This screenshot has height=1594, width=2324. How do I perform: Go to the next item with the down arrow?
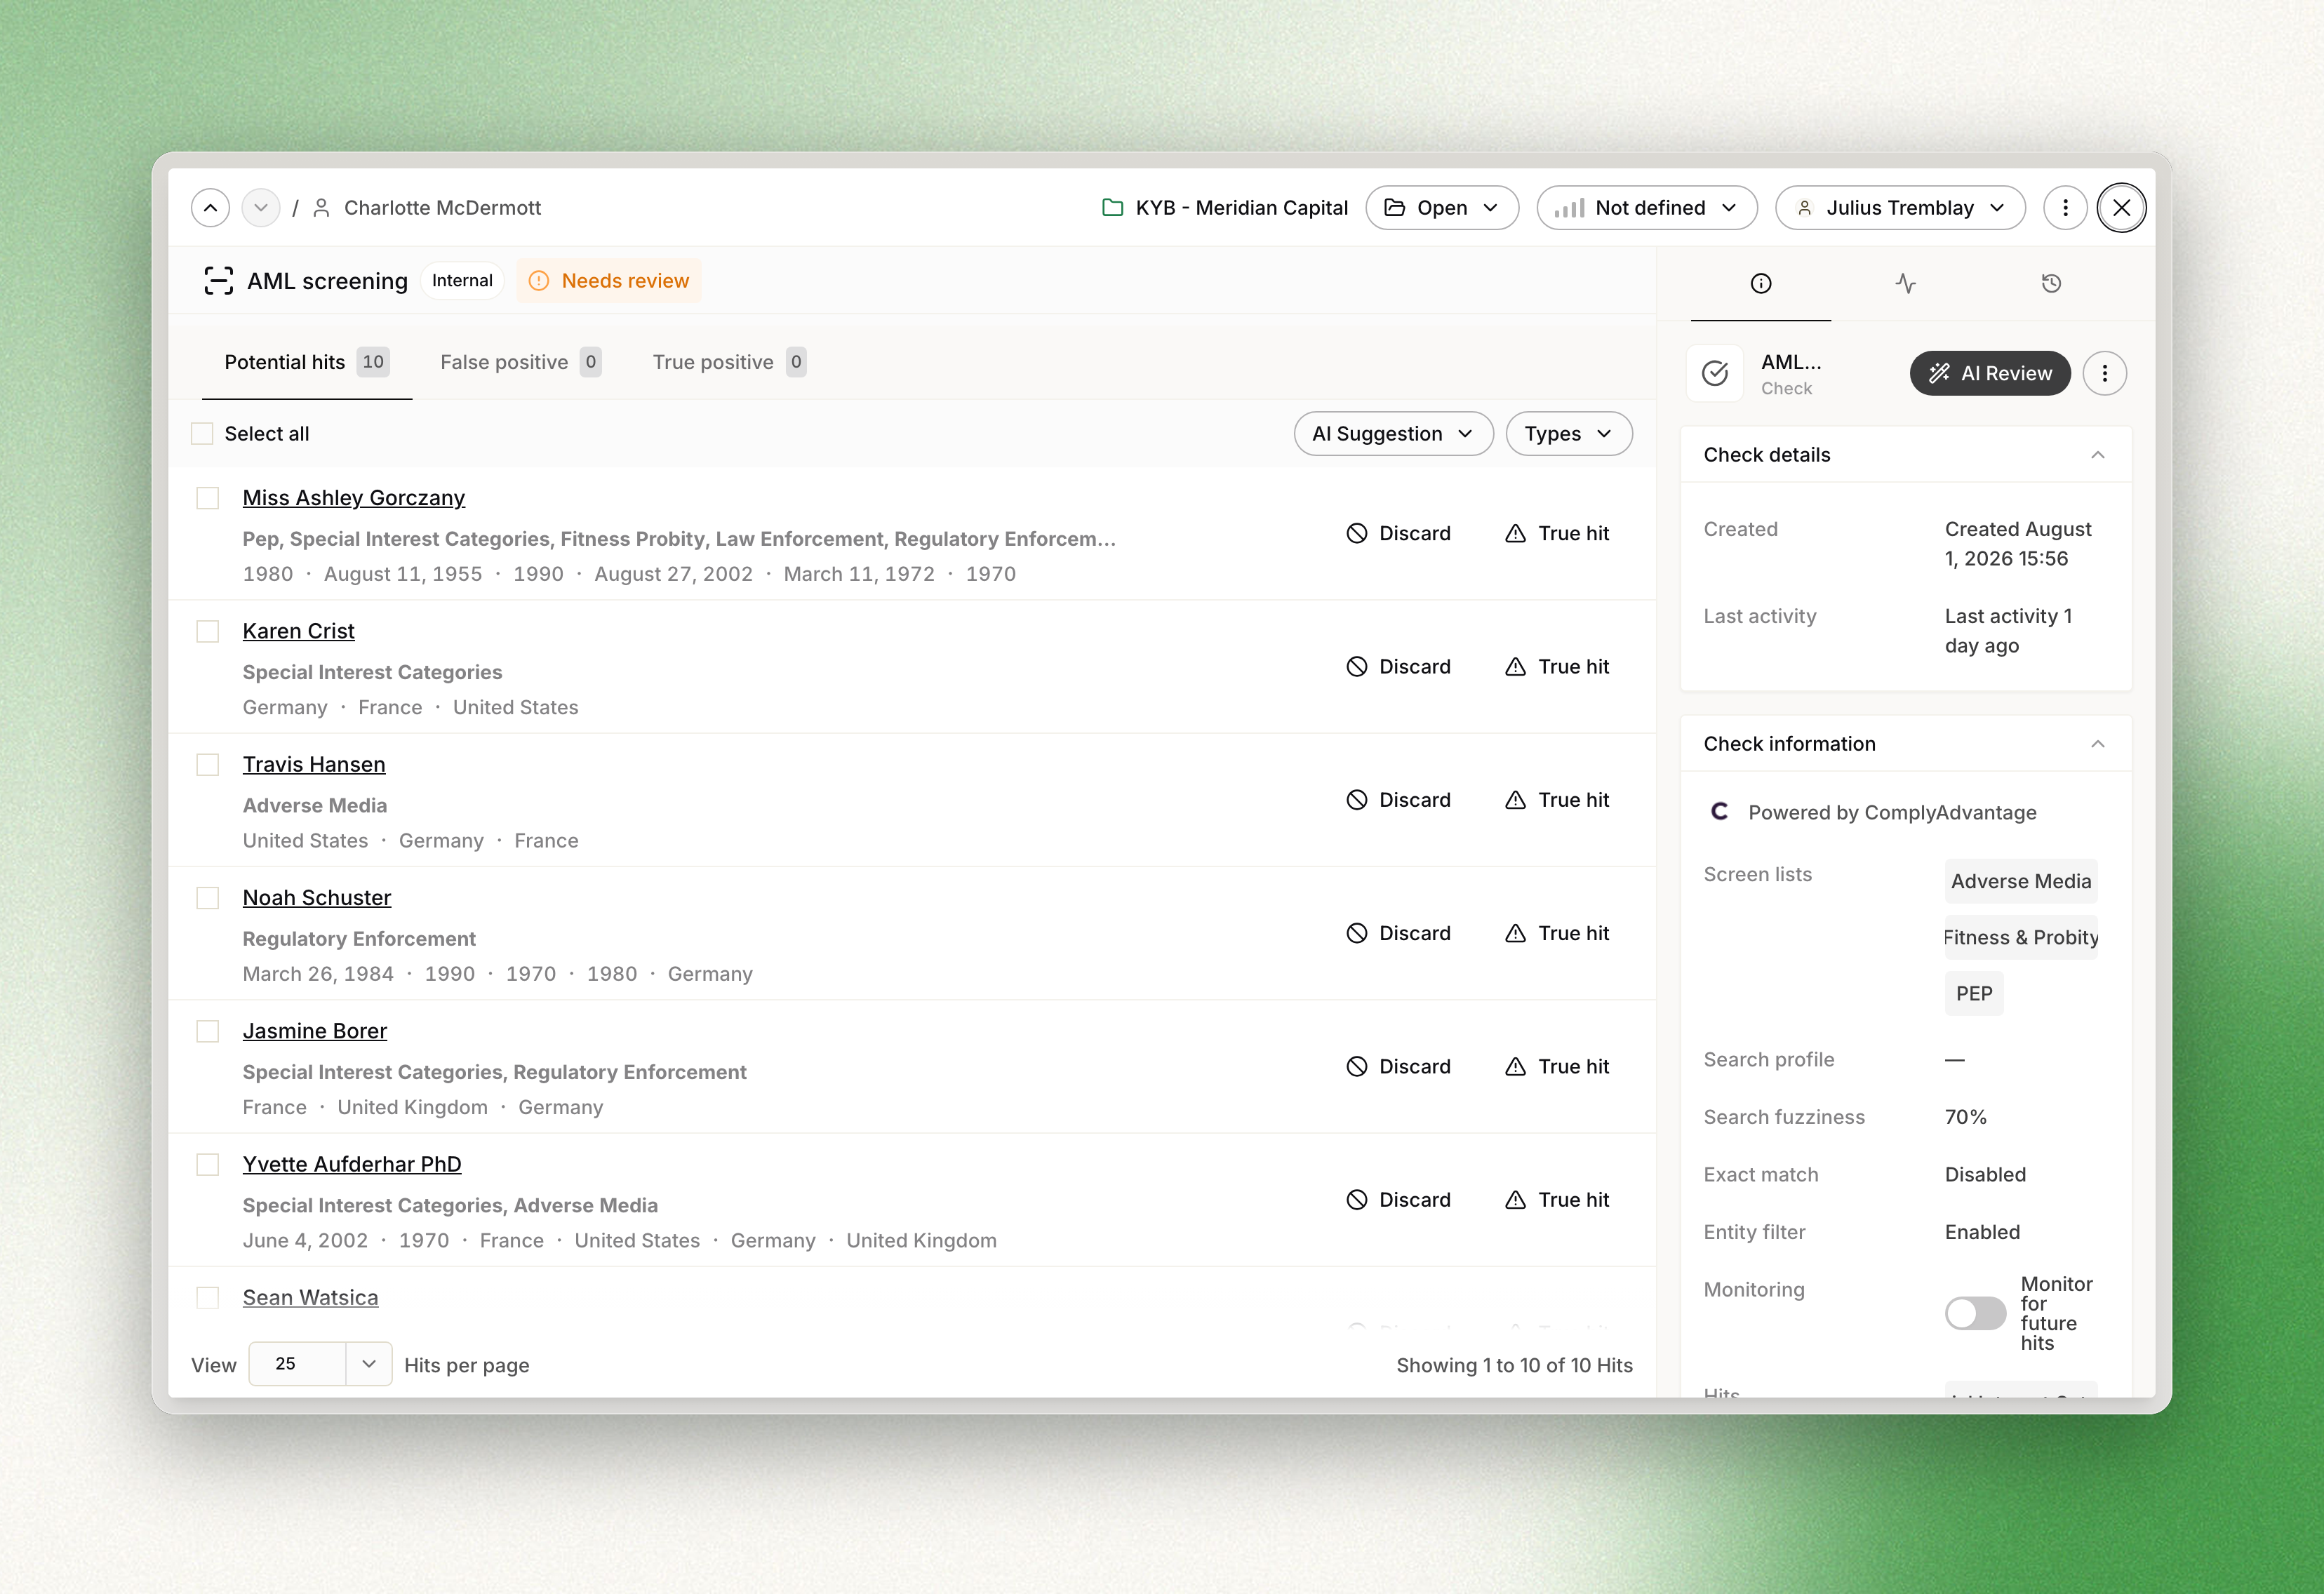(x=261, y=208)
